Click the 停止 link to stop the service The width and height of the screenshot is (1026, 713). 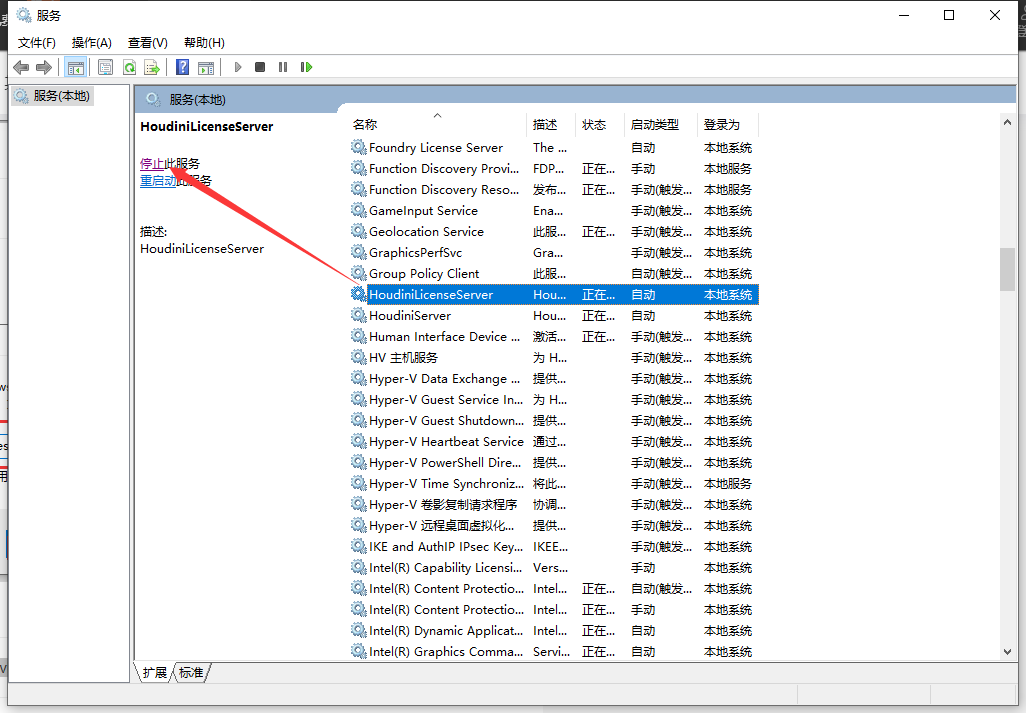152,163
